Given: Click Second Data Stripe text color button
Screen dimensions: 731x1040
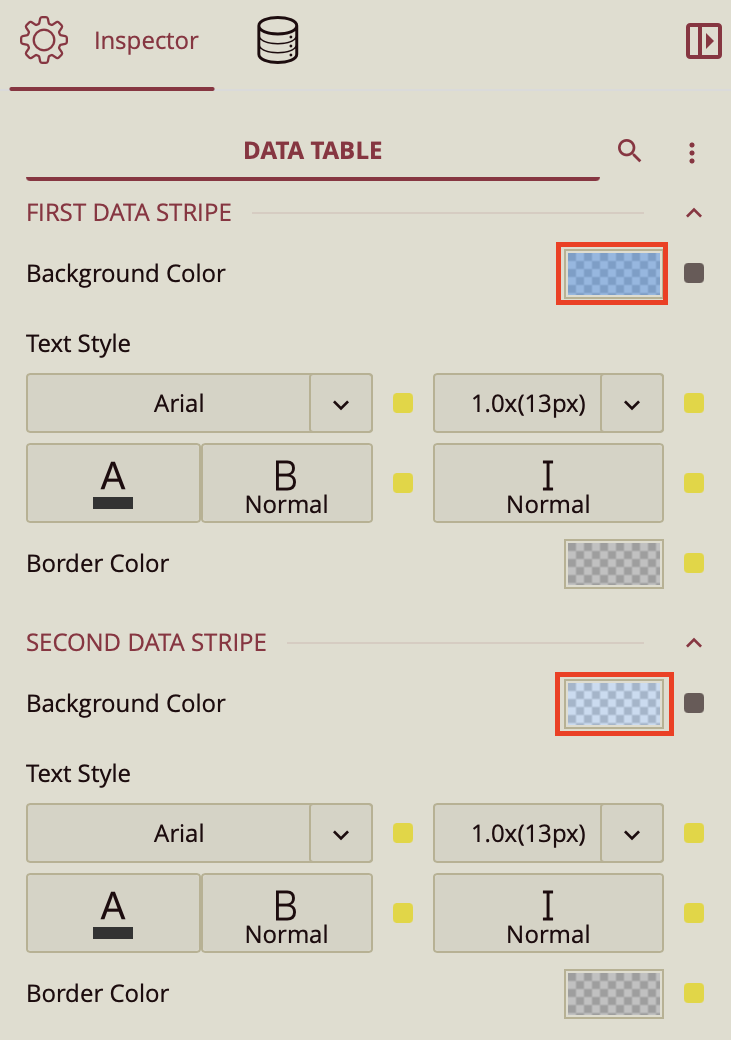Looking at the screenshot, I should pos(113,913).
